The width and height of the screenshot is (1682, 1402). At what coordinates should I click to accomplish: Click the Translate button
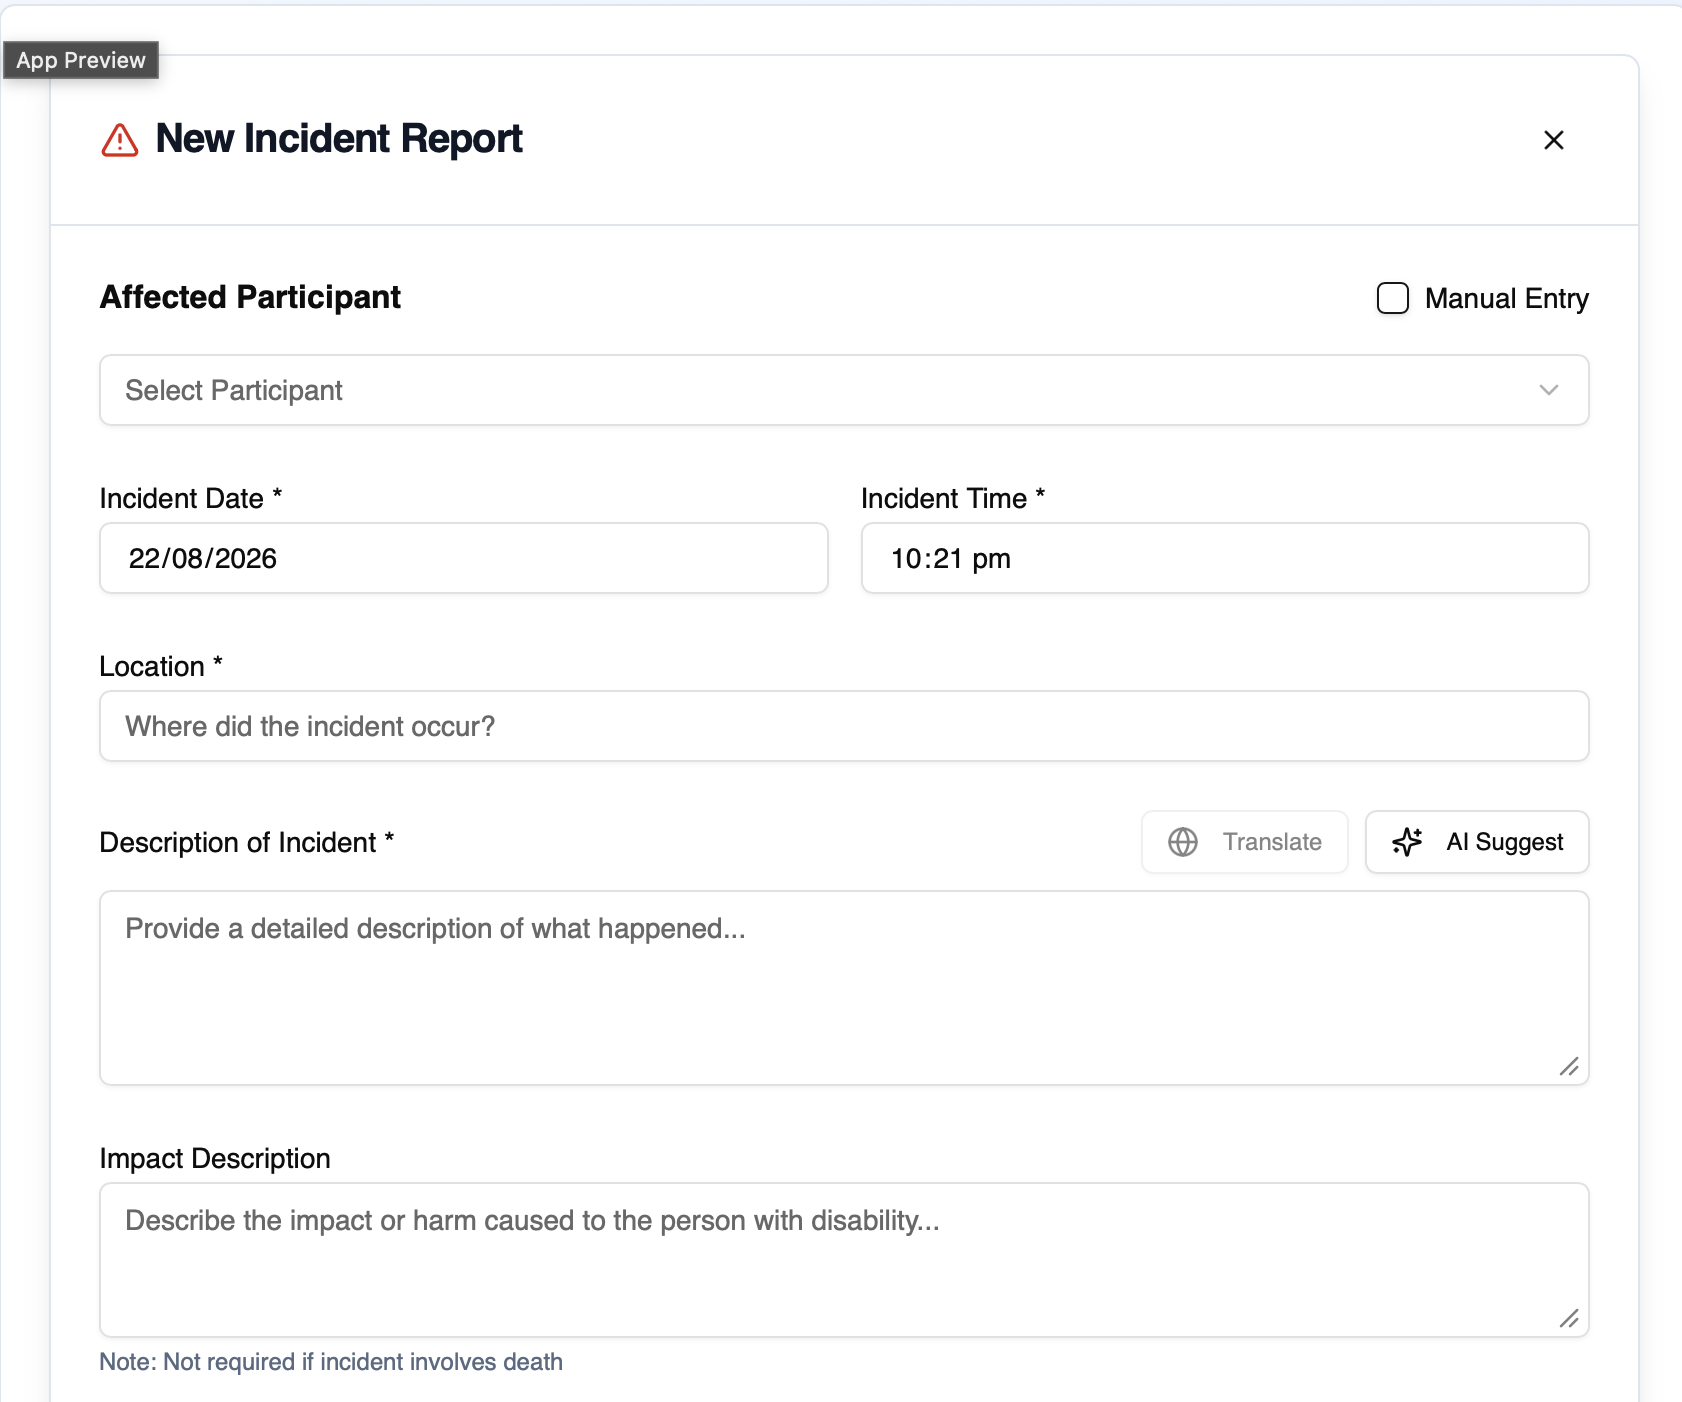(x=1245, y=842)
